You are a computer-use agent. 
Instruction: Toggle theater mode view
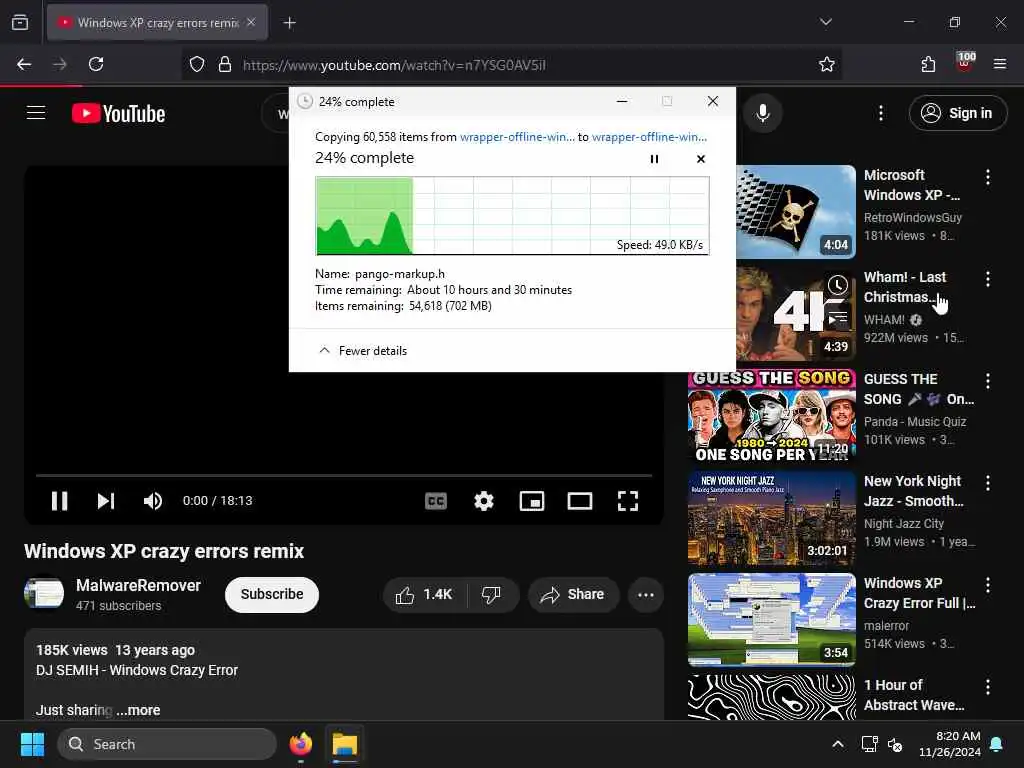coord(579,501)
